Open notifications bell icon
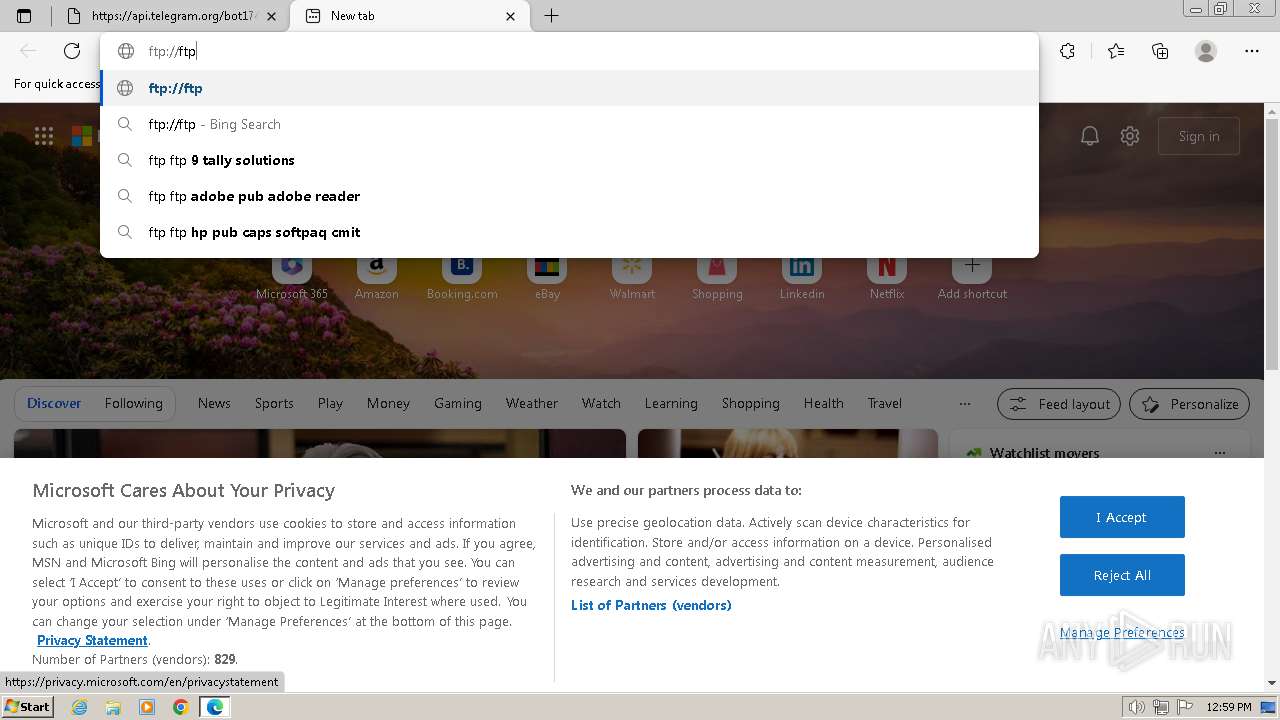This screenshot has width=1280, height=720. tap(1090, 136)
